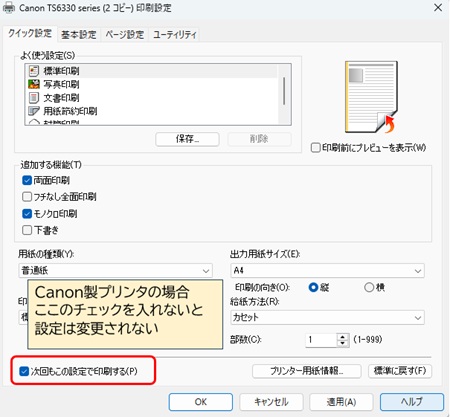Select 用紙節約印刷 in the settings list
The width and height of the screenshot is (450, 417).
152,111
